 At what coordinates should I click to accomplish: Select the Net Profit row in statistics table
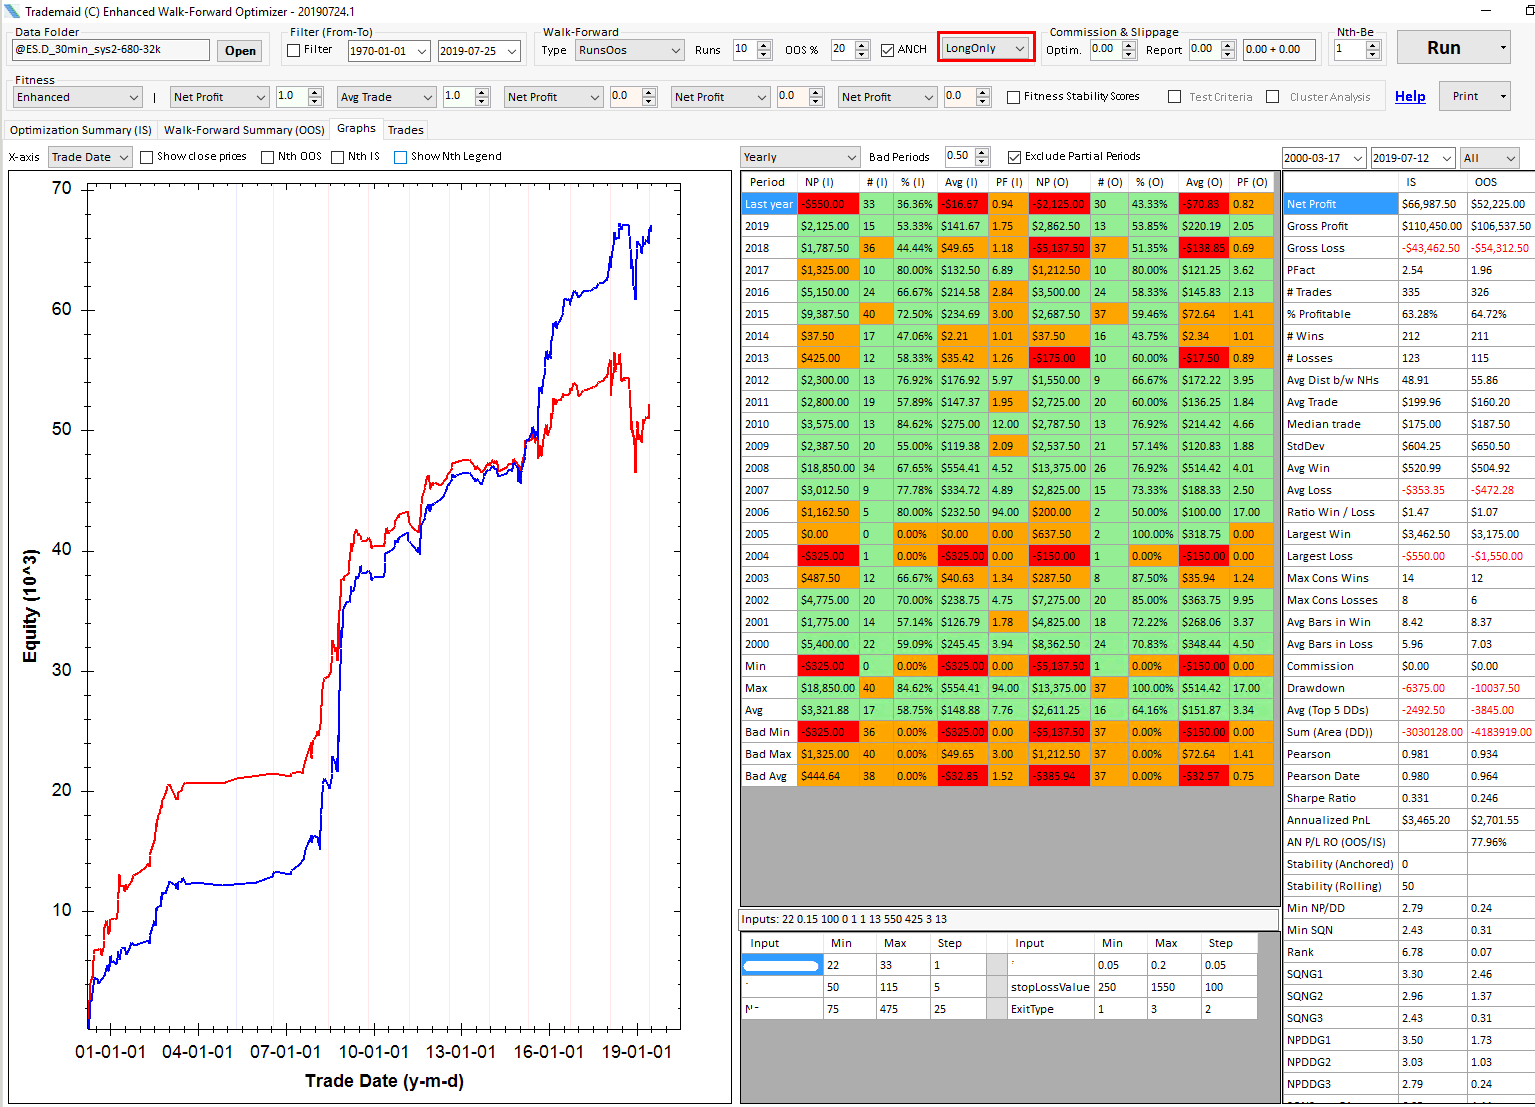tap(1340, 204)
